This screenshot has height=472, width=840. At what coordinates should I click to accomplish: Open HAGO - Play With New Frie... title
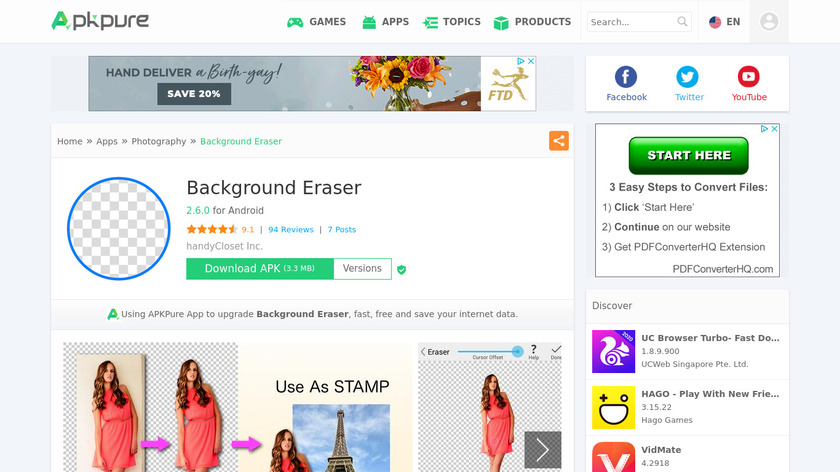pos(710,394)
